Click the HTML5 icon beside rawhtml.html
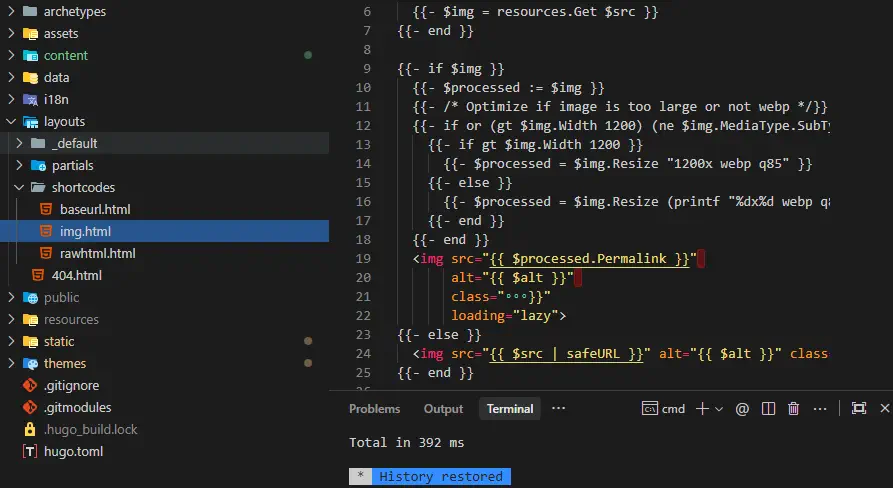The image size is (893, 488). tap(46, 253)
